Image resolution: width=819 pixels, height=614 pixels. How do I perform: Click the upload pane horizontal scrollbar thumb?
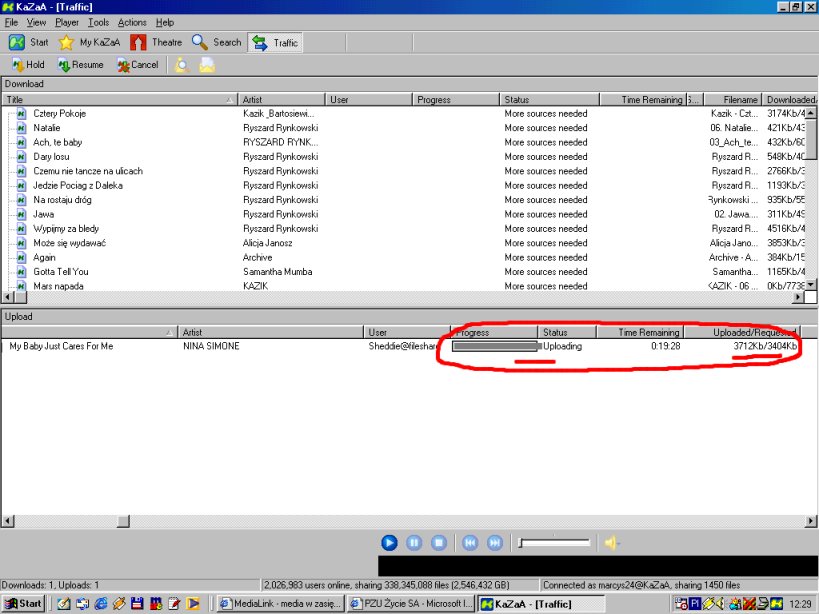coord(123,521)
